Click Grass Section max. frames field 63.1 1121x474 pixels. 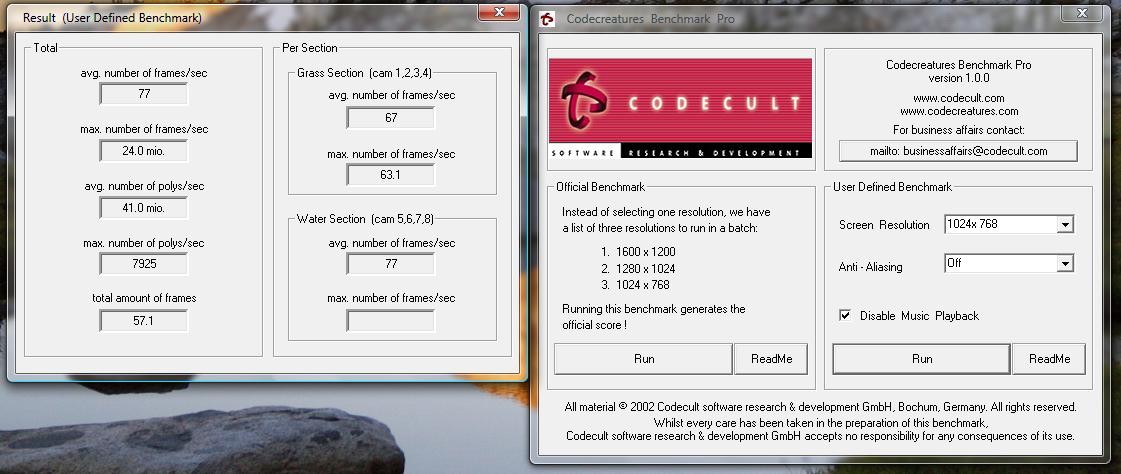(x=390, y=174)
